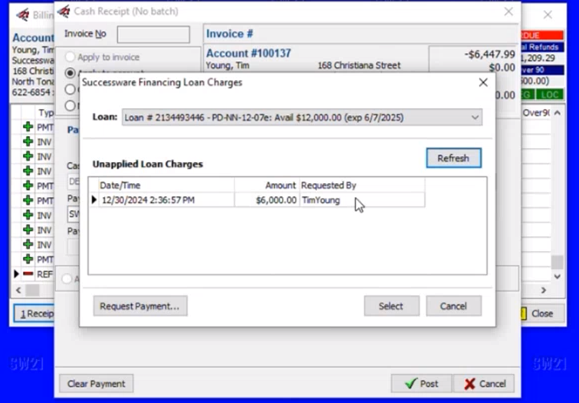Expand the first PMT row plus icon
579x403 pixels.
click(x=28, y=127)
